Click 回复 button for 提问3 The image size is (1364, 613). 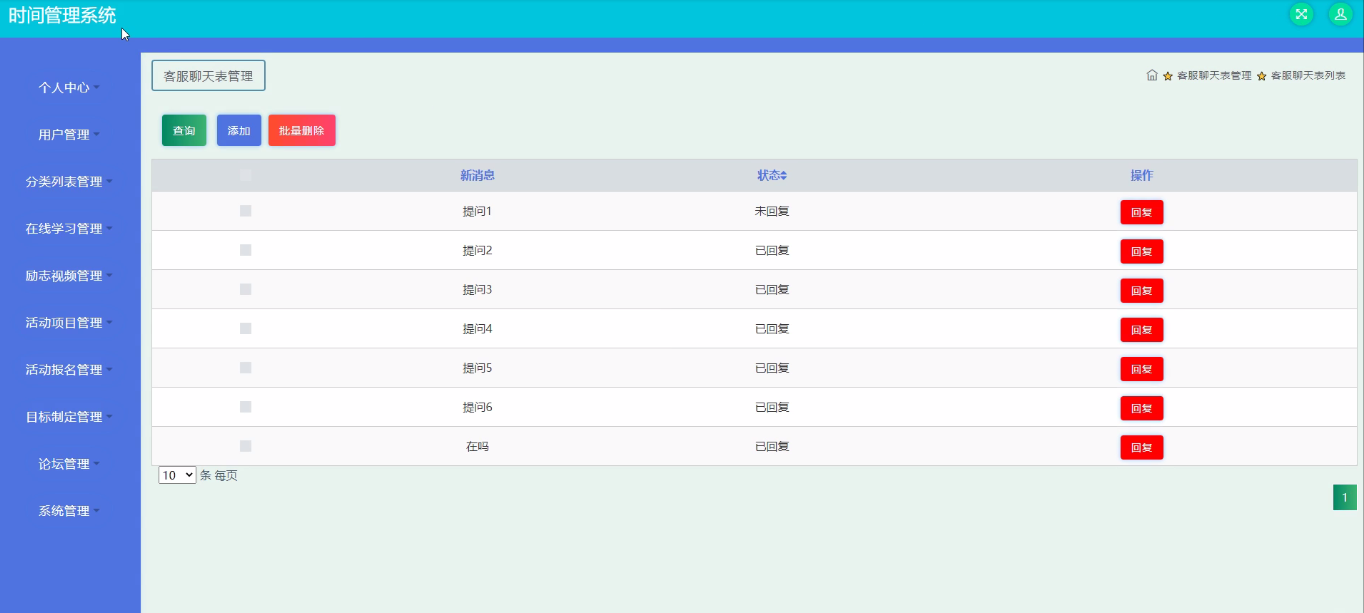(x=1141, y=291)
